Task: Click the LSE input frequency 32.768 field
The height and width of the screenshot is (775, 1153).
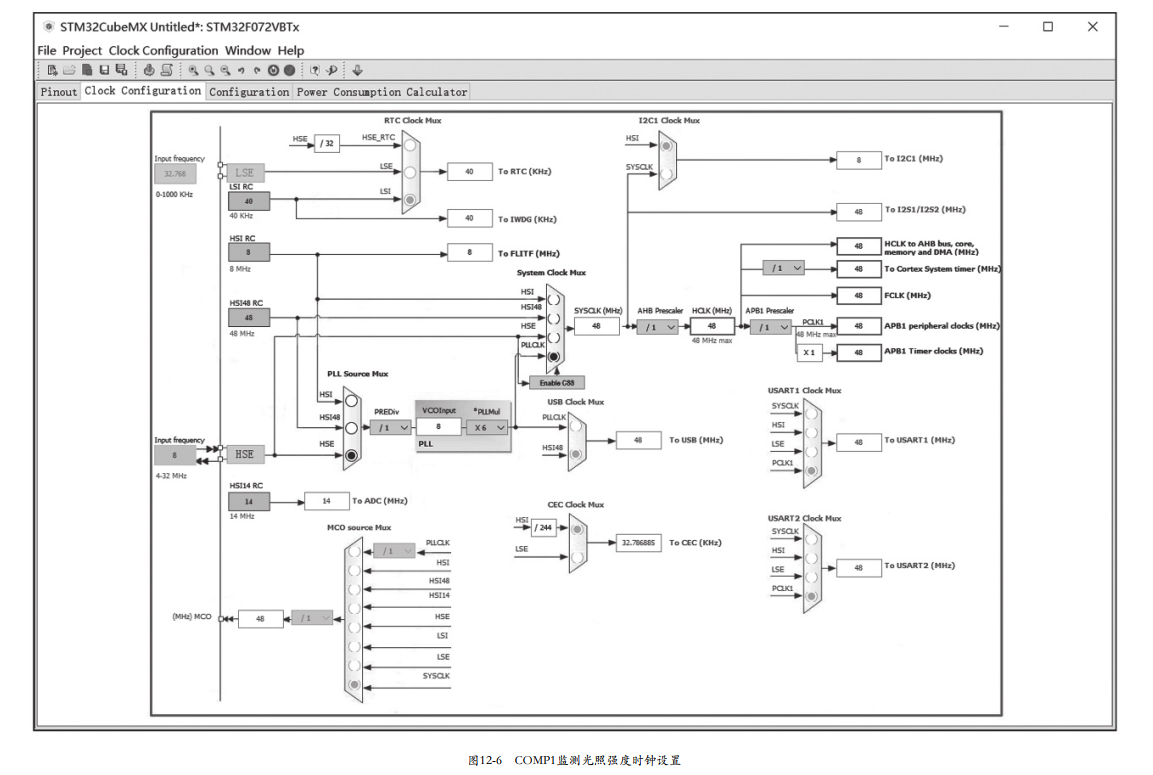Action: (x=175, y=174)
